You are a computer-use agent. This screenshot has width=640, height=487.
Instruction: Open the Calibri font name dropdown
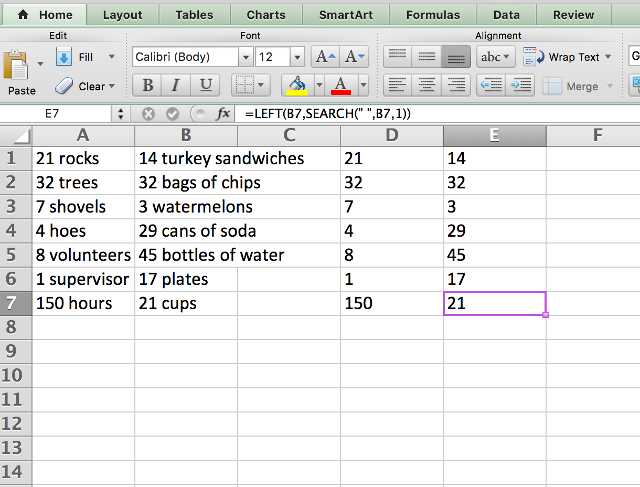click(x=246, y=57)
